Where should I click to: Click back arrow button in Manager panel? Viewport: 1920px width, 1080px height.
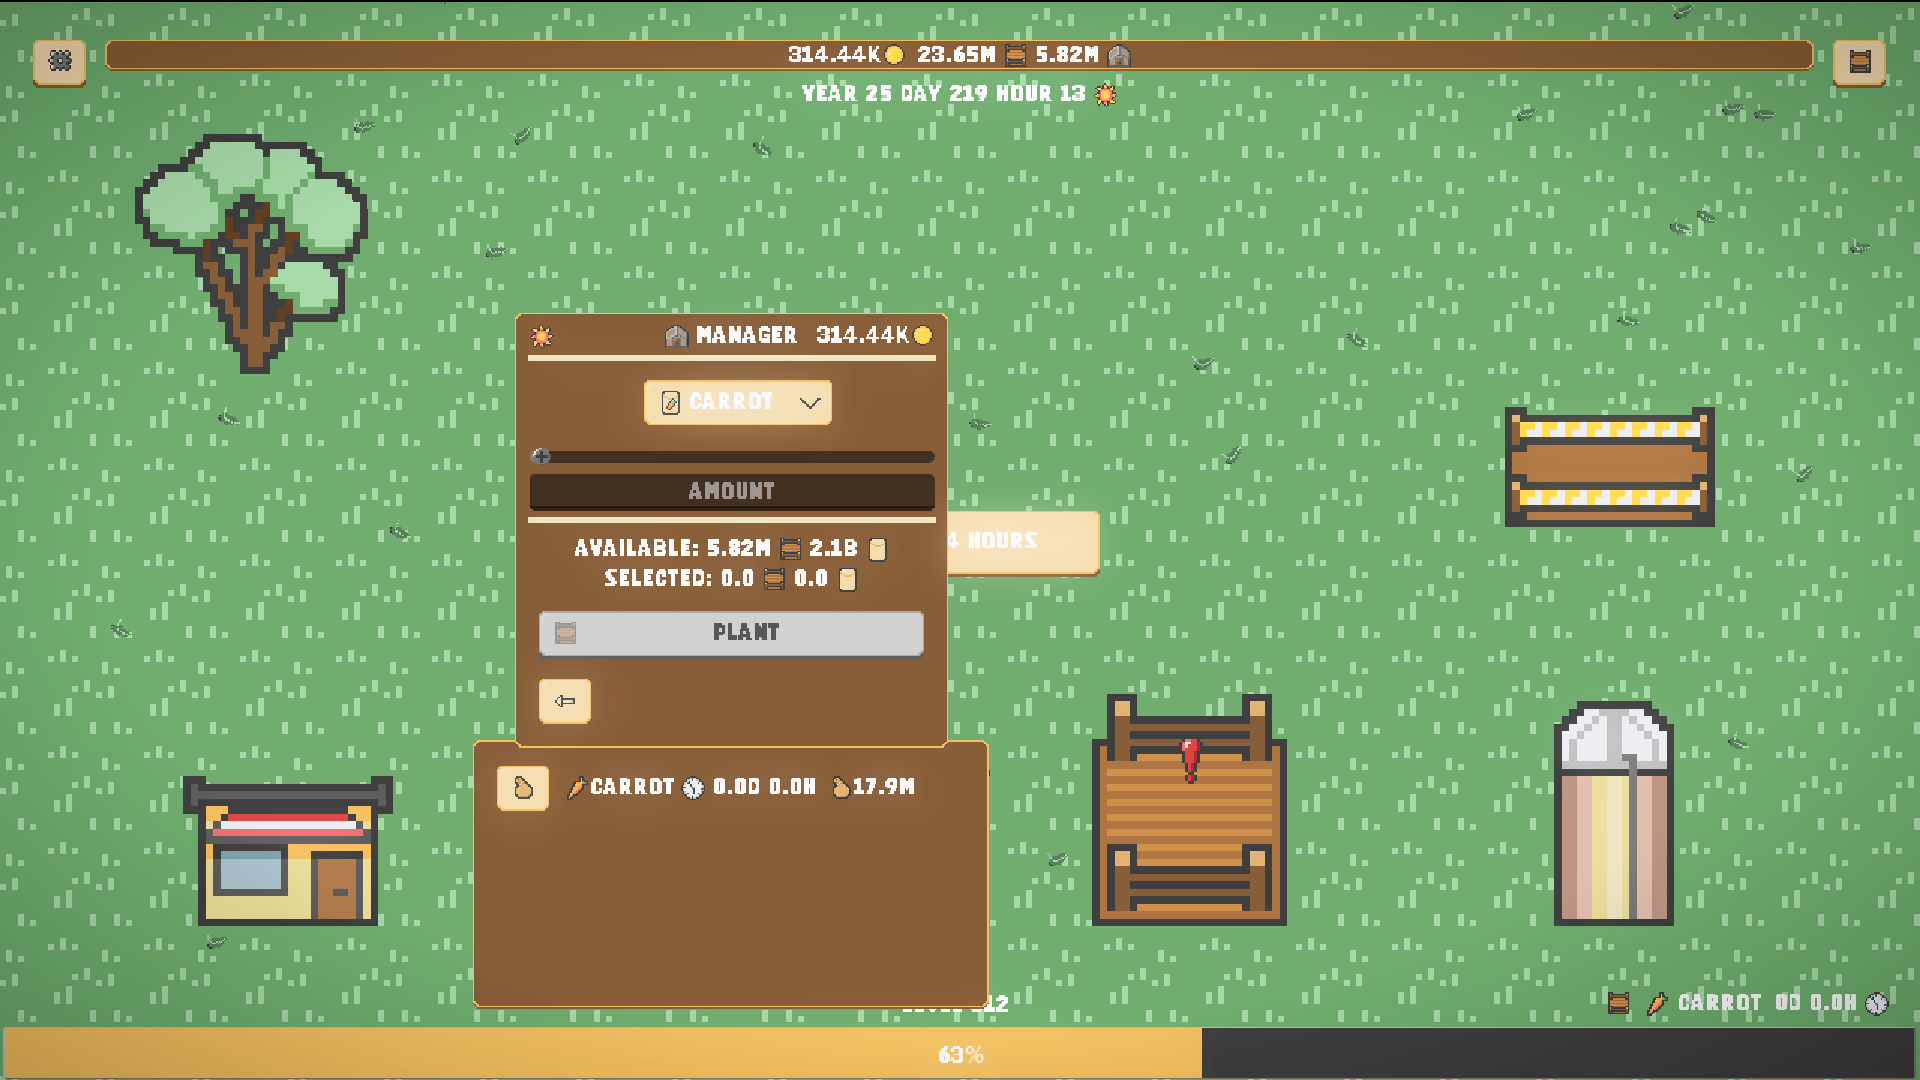[564, 701]
